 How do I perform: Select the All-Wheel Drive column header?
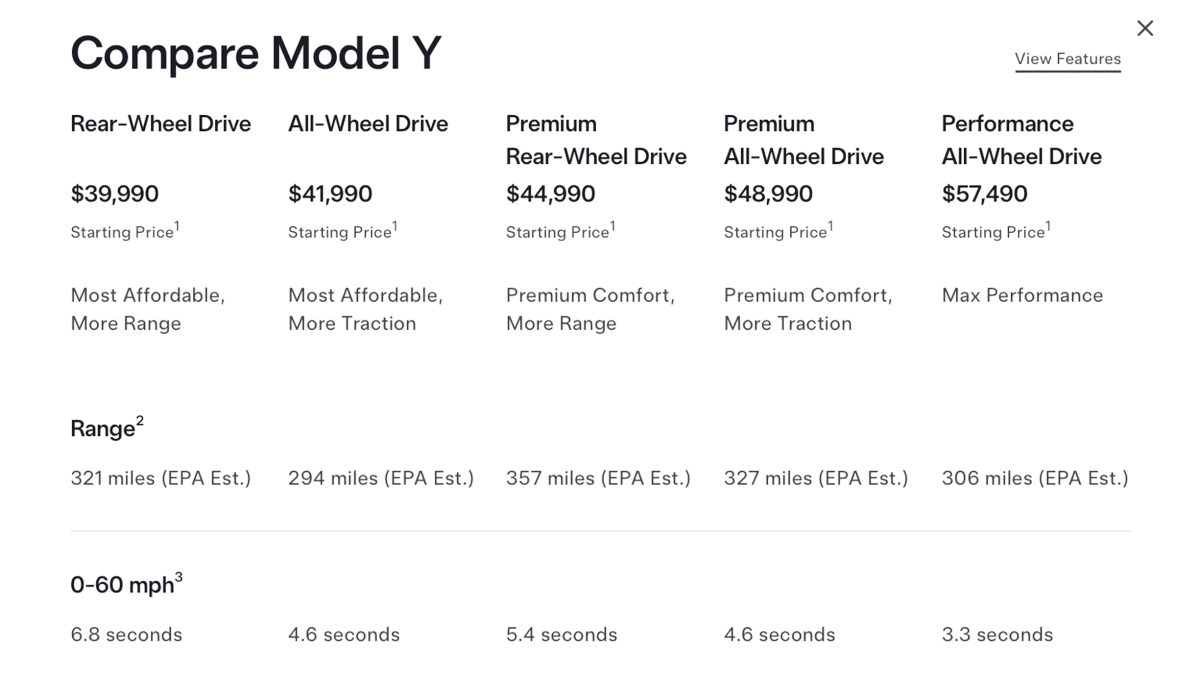[367, 123]
